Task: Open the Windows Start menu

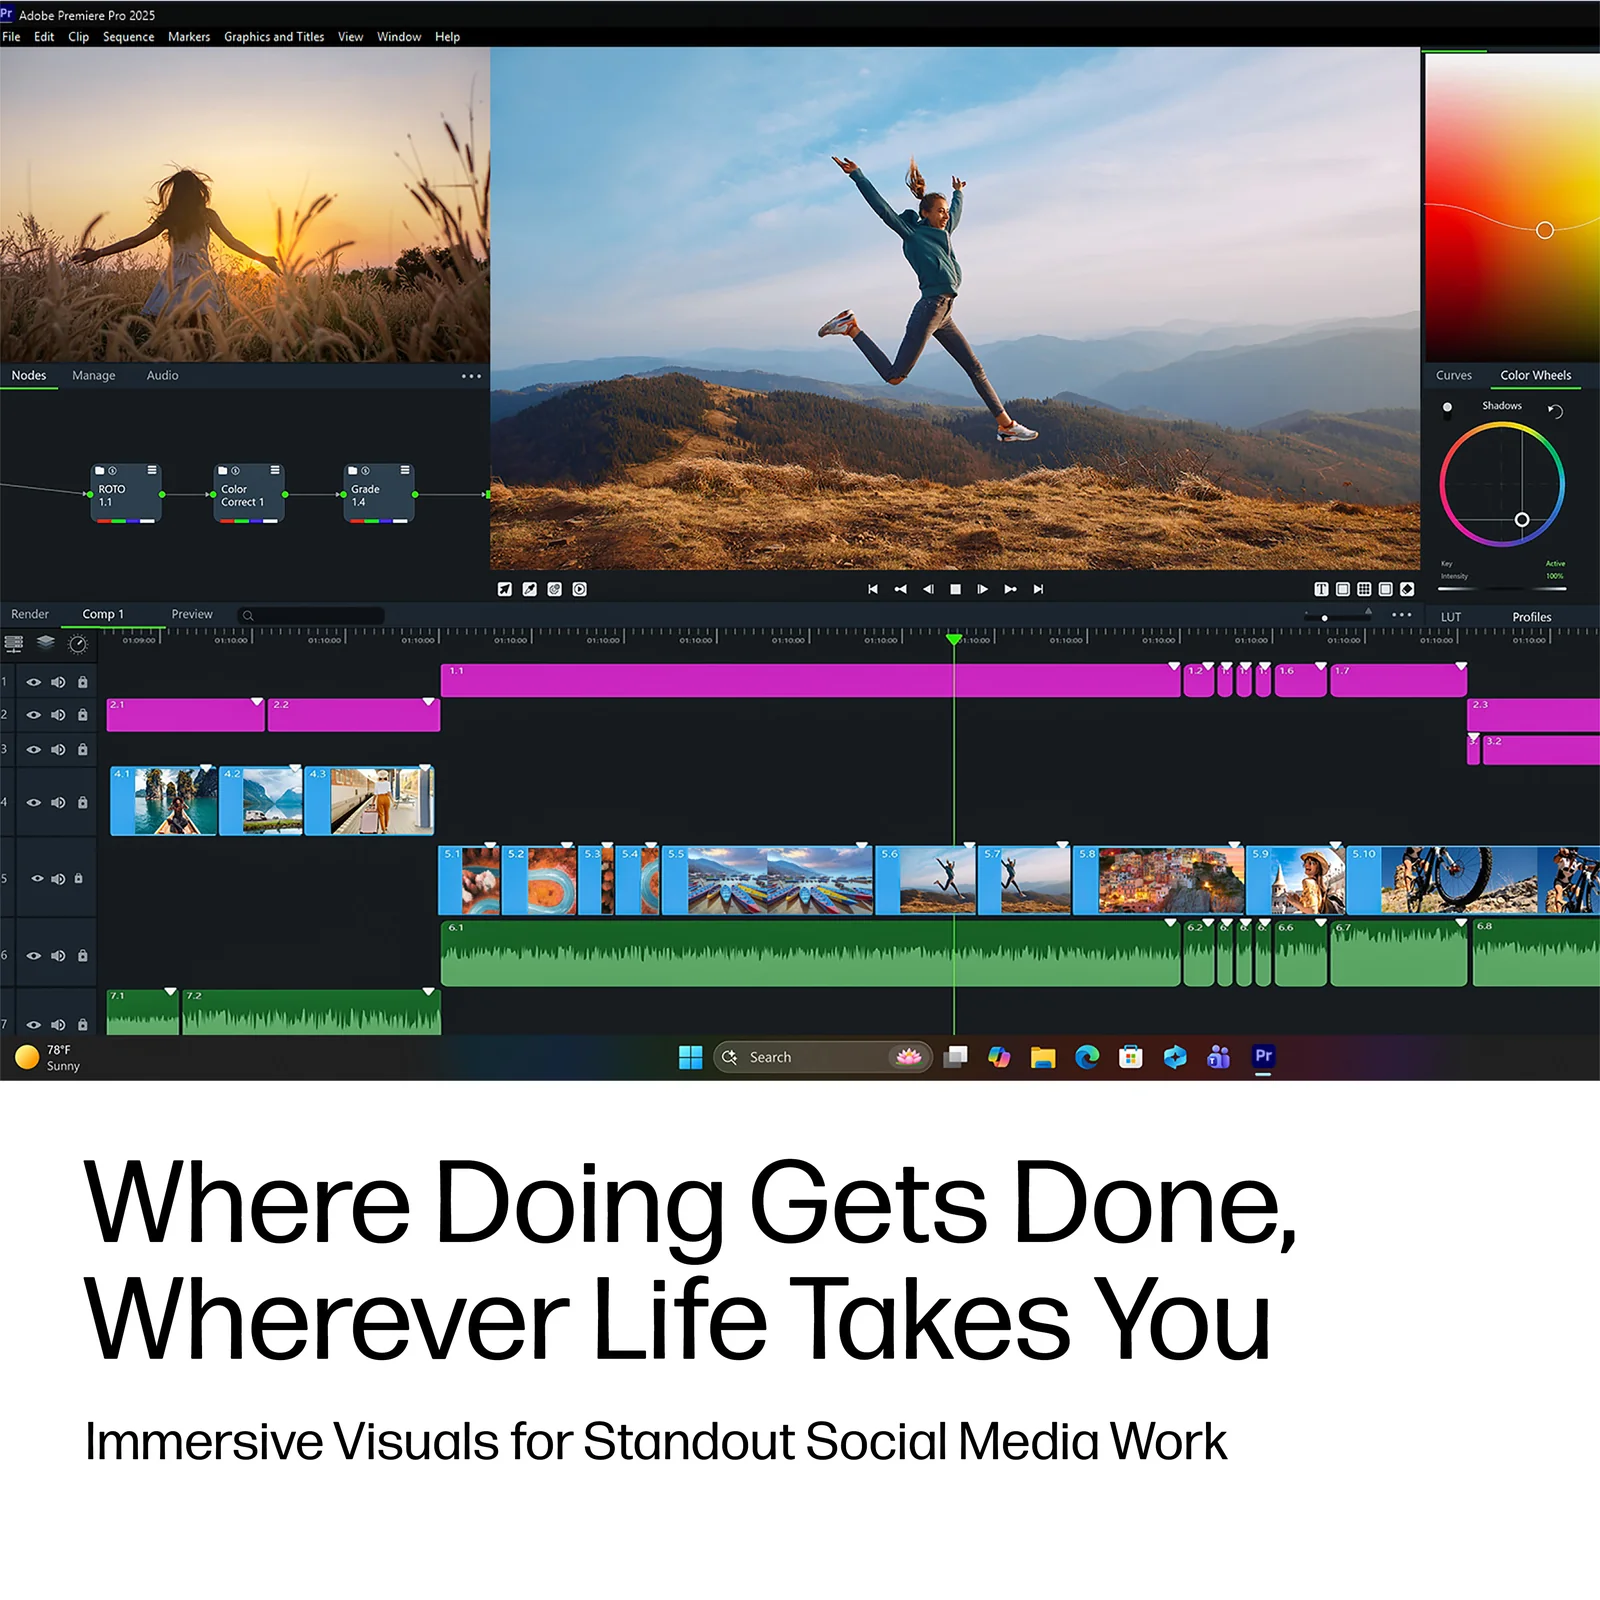Action: [690, 1057]
